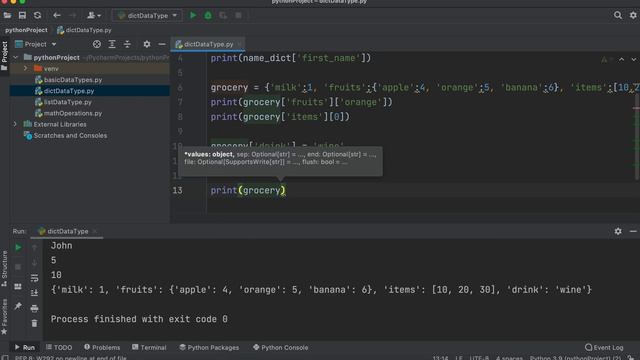640x360 pixels.
Task: Toggle the Favorites side tool window button
Action: (4, 316)
